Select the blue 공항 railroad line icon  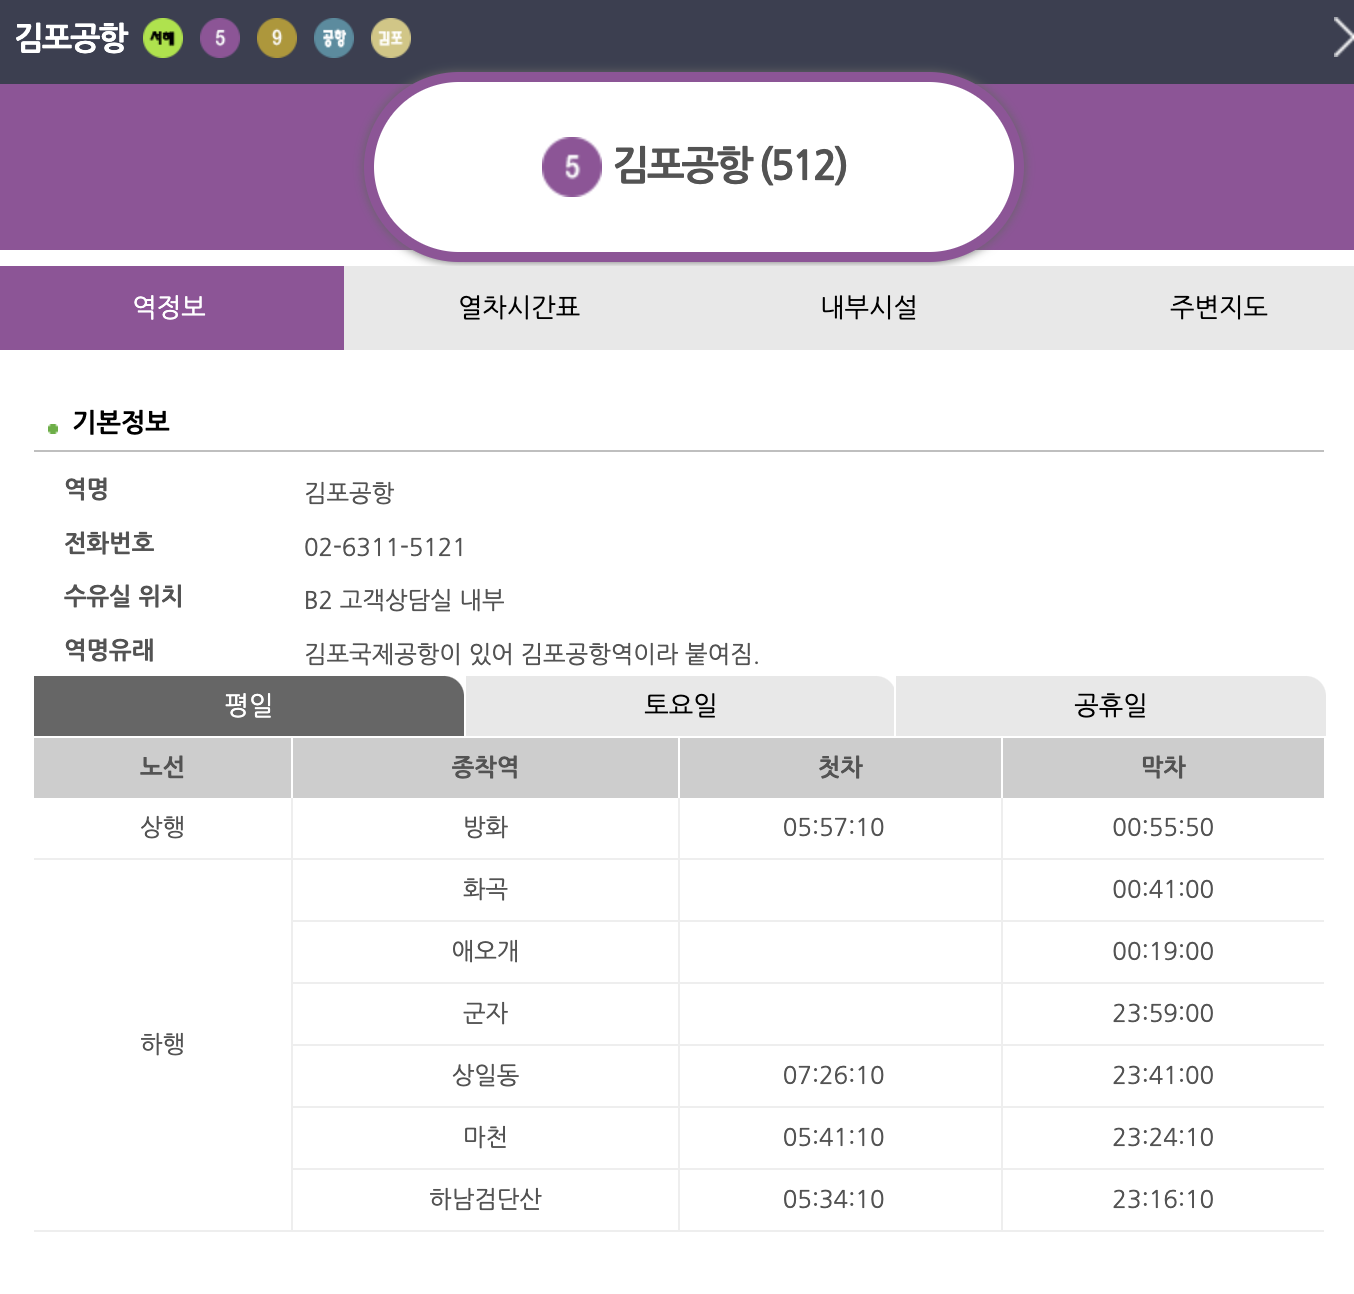pos(334,39)
